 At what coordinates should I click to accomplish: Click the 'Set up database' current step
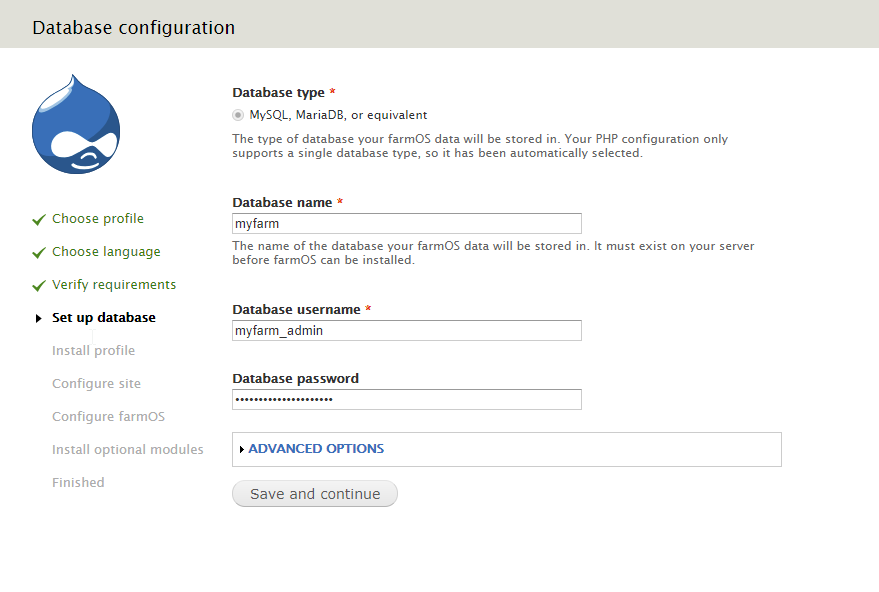pyautogui.click(x=104, y=318)
